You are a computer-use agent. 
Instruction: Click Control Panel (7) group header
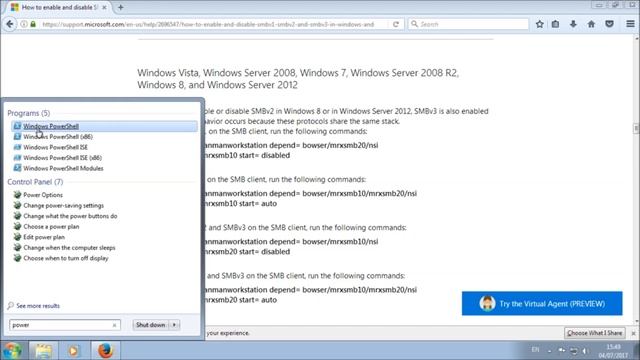click(35, 182)
